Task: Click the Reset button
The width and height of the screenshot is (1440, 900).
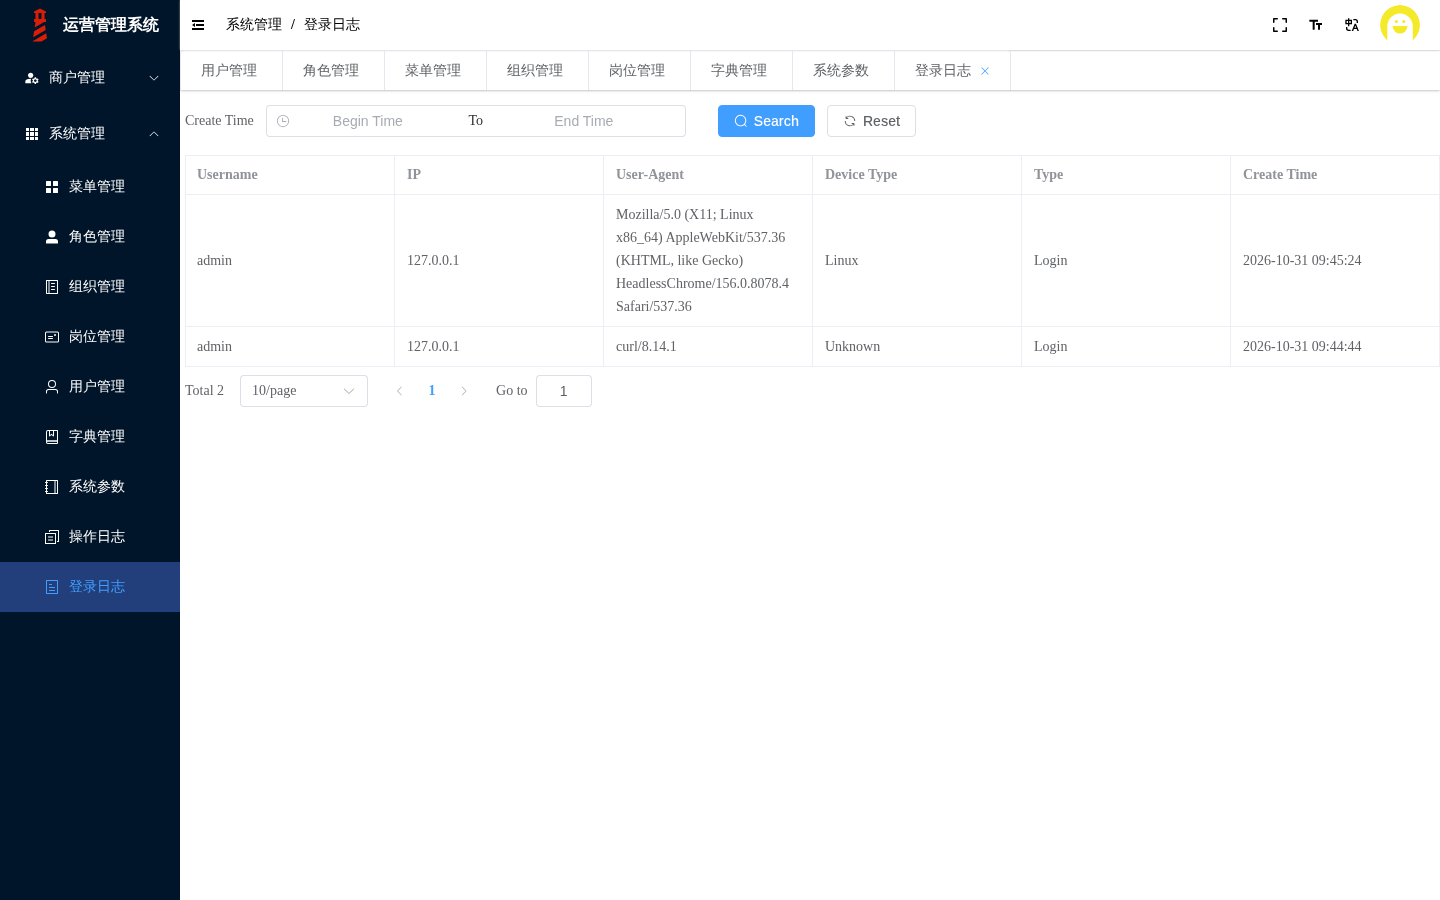Action: point(871,121)
